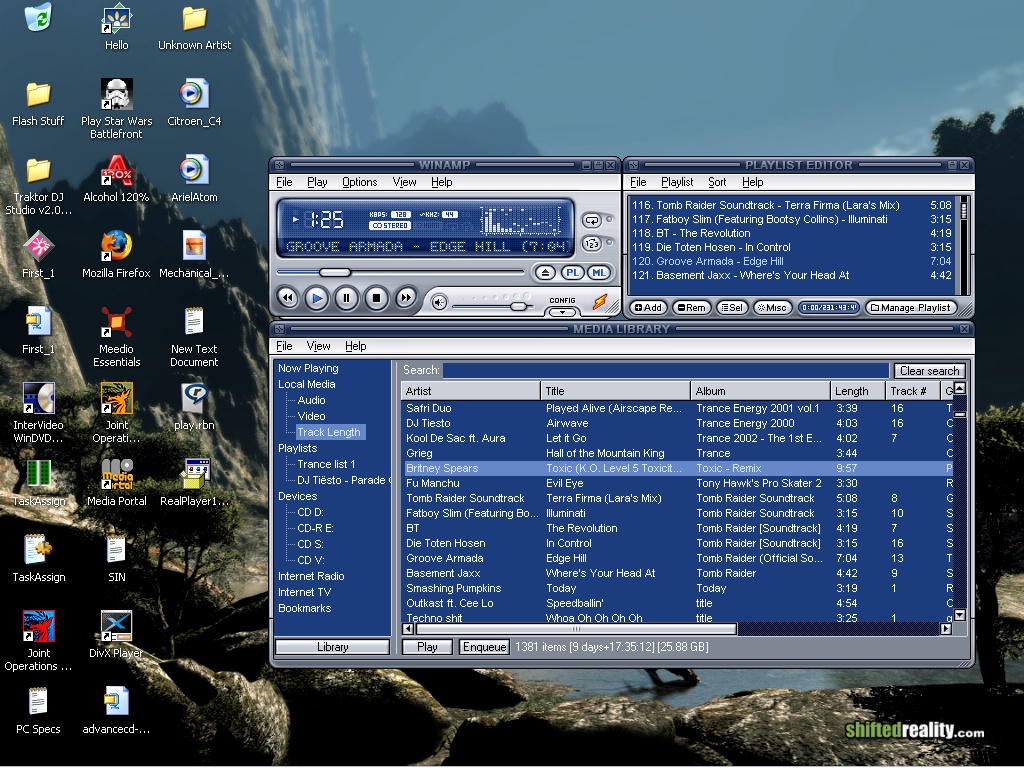Open Internet Radio in library
This screenshot has width=1024, height=768.
pos(311,576)
